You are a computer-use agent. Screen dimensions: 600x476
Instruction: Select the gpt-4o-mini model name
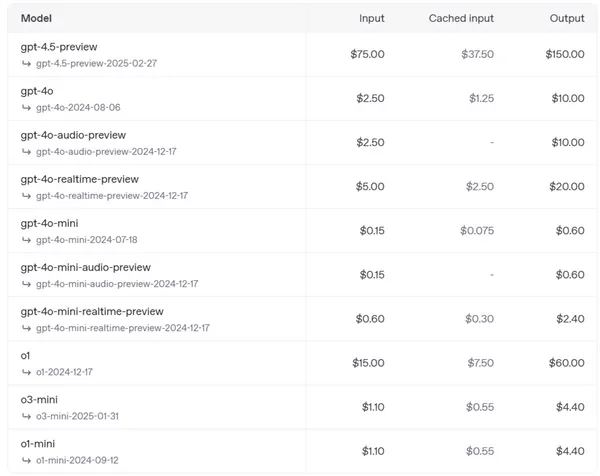(x=49, y=223)
